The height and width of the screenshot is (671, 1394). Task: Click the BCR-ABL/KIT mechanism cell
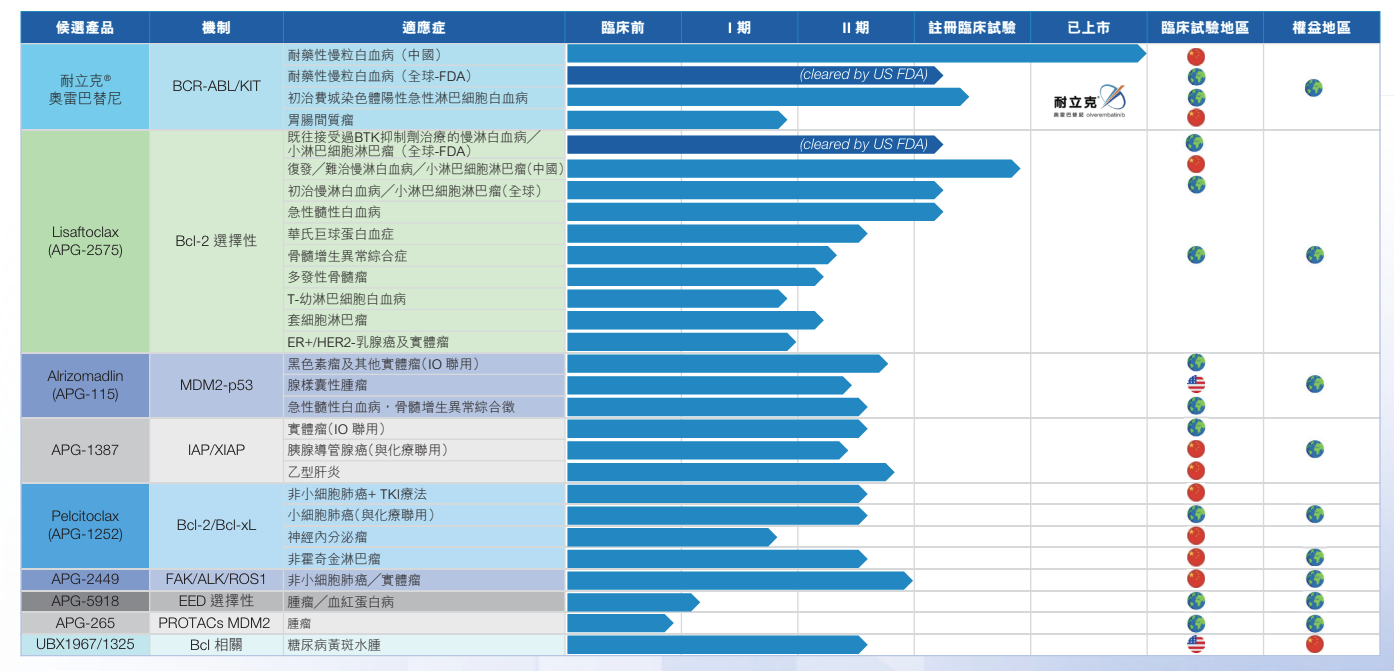pos(216,87)
